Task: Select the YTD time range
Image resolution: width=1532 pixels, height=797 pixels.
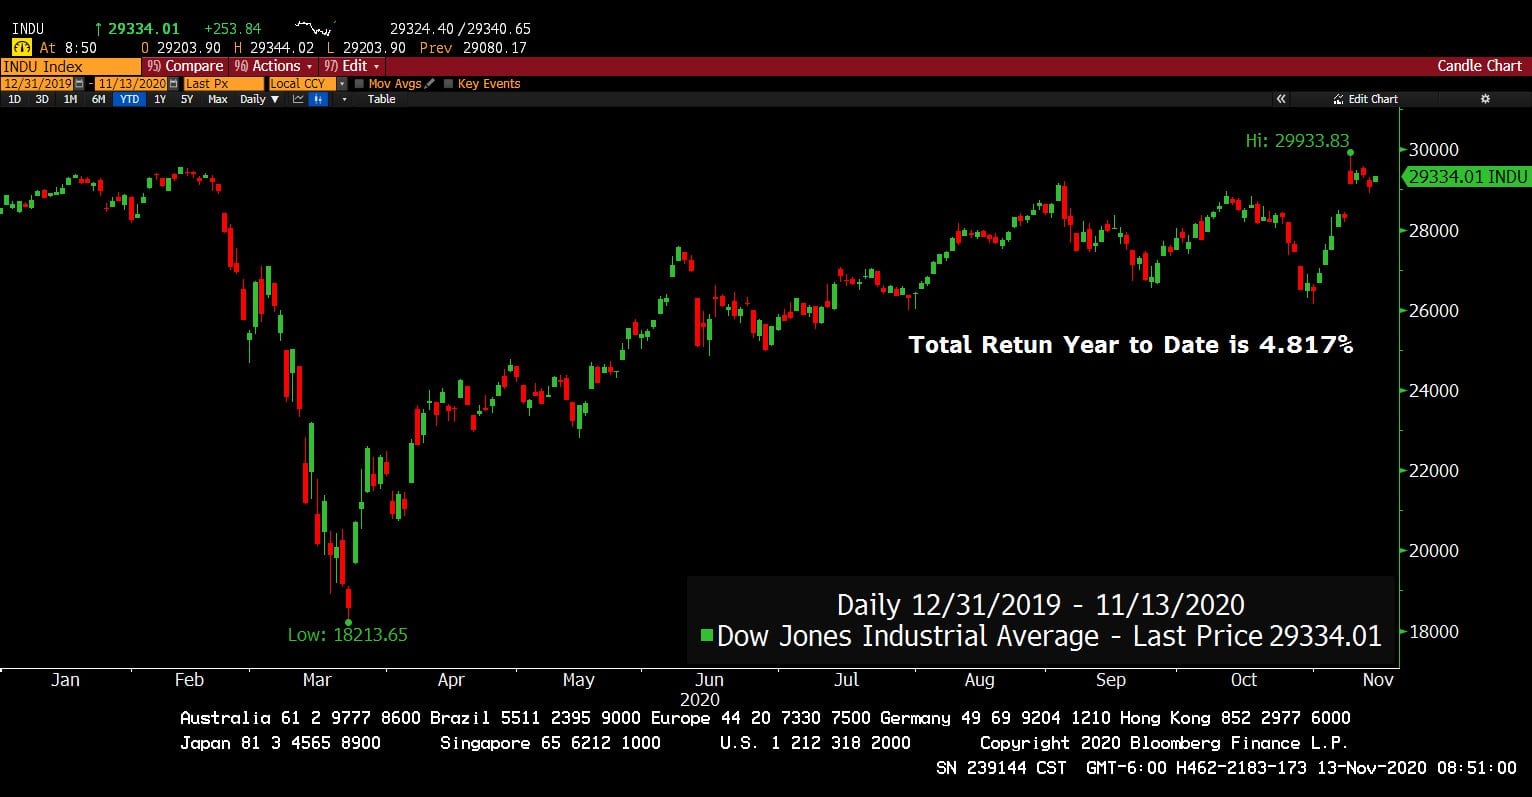Action: tap(129, 99)
